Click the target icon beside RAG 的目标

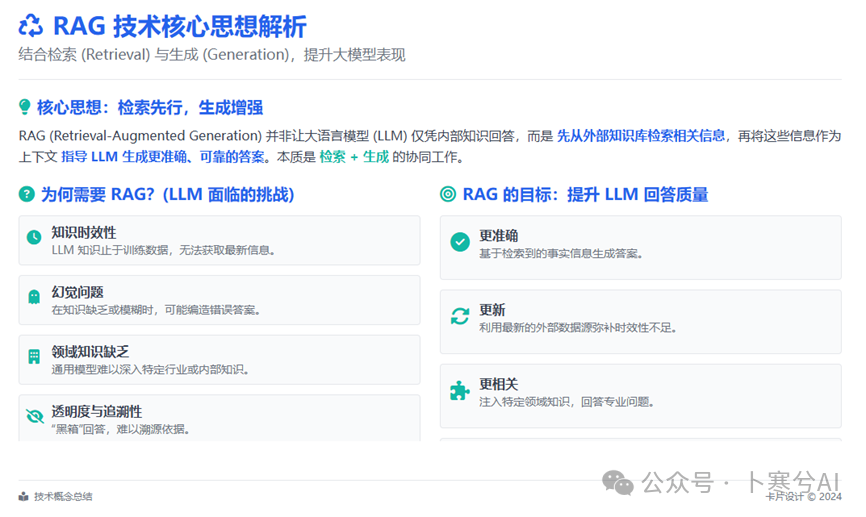pyautogui.click(x=447, y=195)
